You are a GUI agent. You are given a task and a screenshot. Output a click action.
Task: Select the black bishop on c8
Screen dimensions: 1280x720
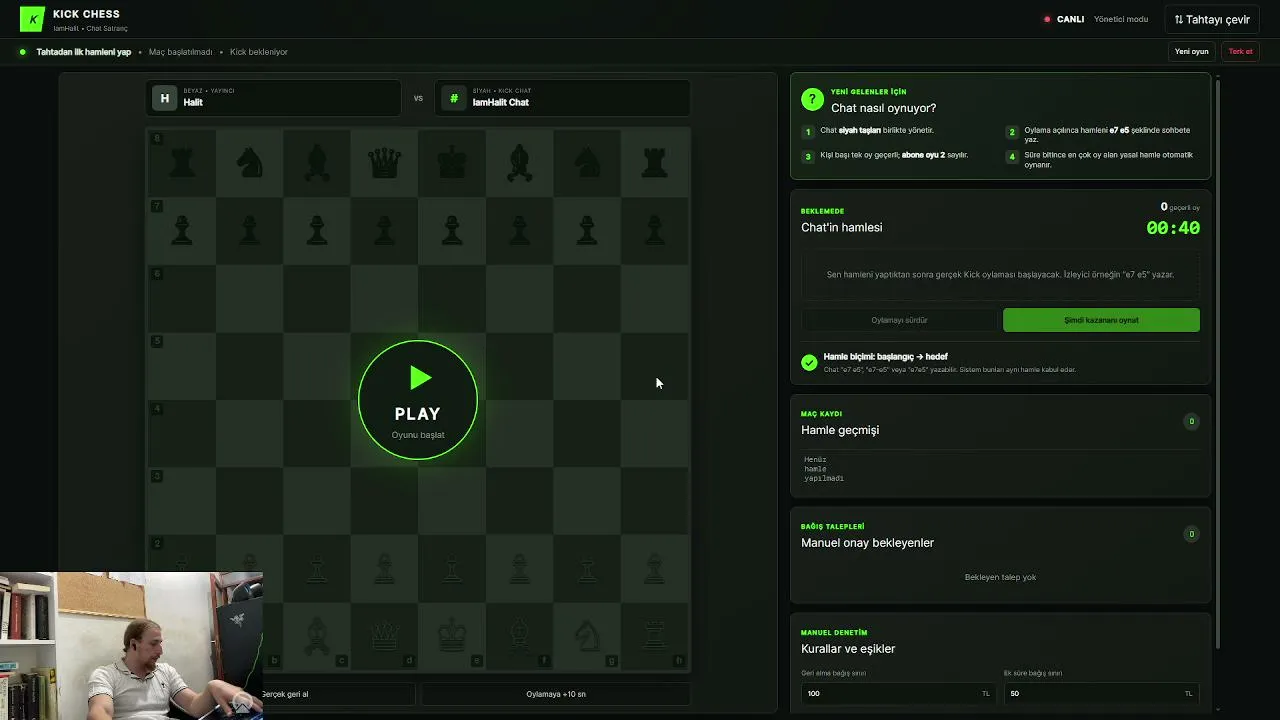(x=317, y=162)
